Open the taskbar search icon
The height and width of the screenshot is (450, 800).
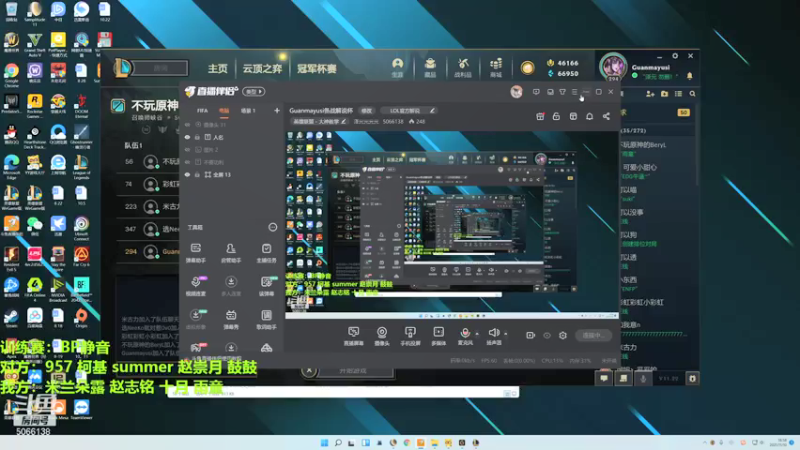point(338,443)
